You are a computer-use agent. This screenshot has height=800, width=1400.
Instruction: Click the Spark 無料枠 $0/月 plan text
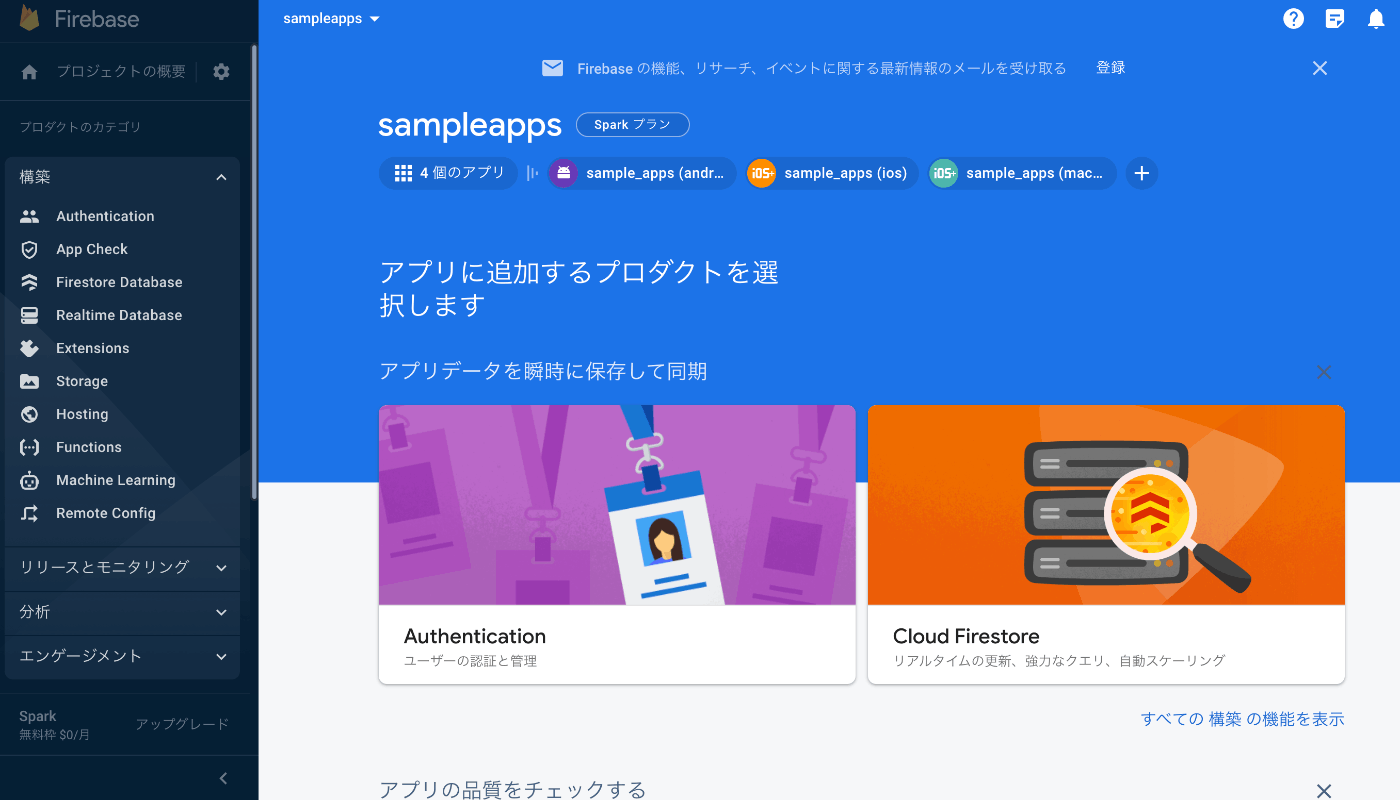coord(54,725)
